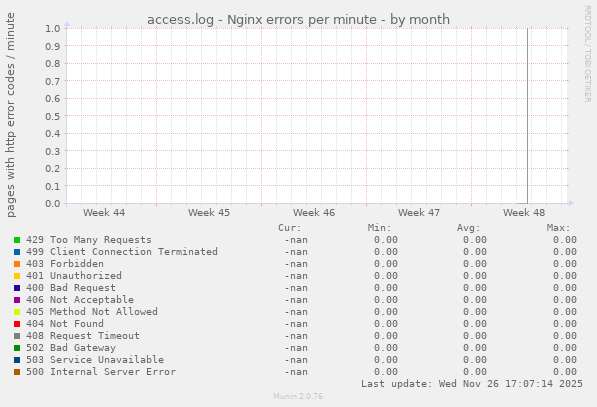Click the y-axis label '0.0'
597x407 pixels.
tap(53, 203)
